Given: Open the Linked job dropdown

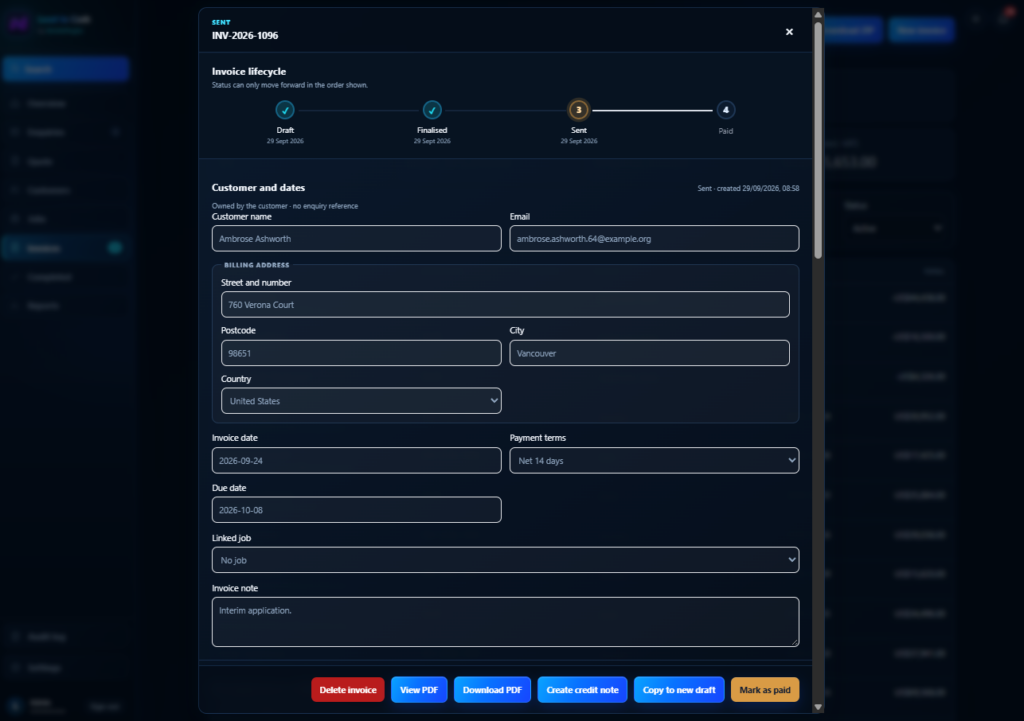Looking at the screenshot, I should point(505,560).
